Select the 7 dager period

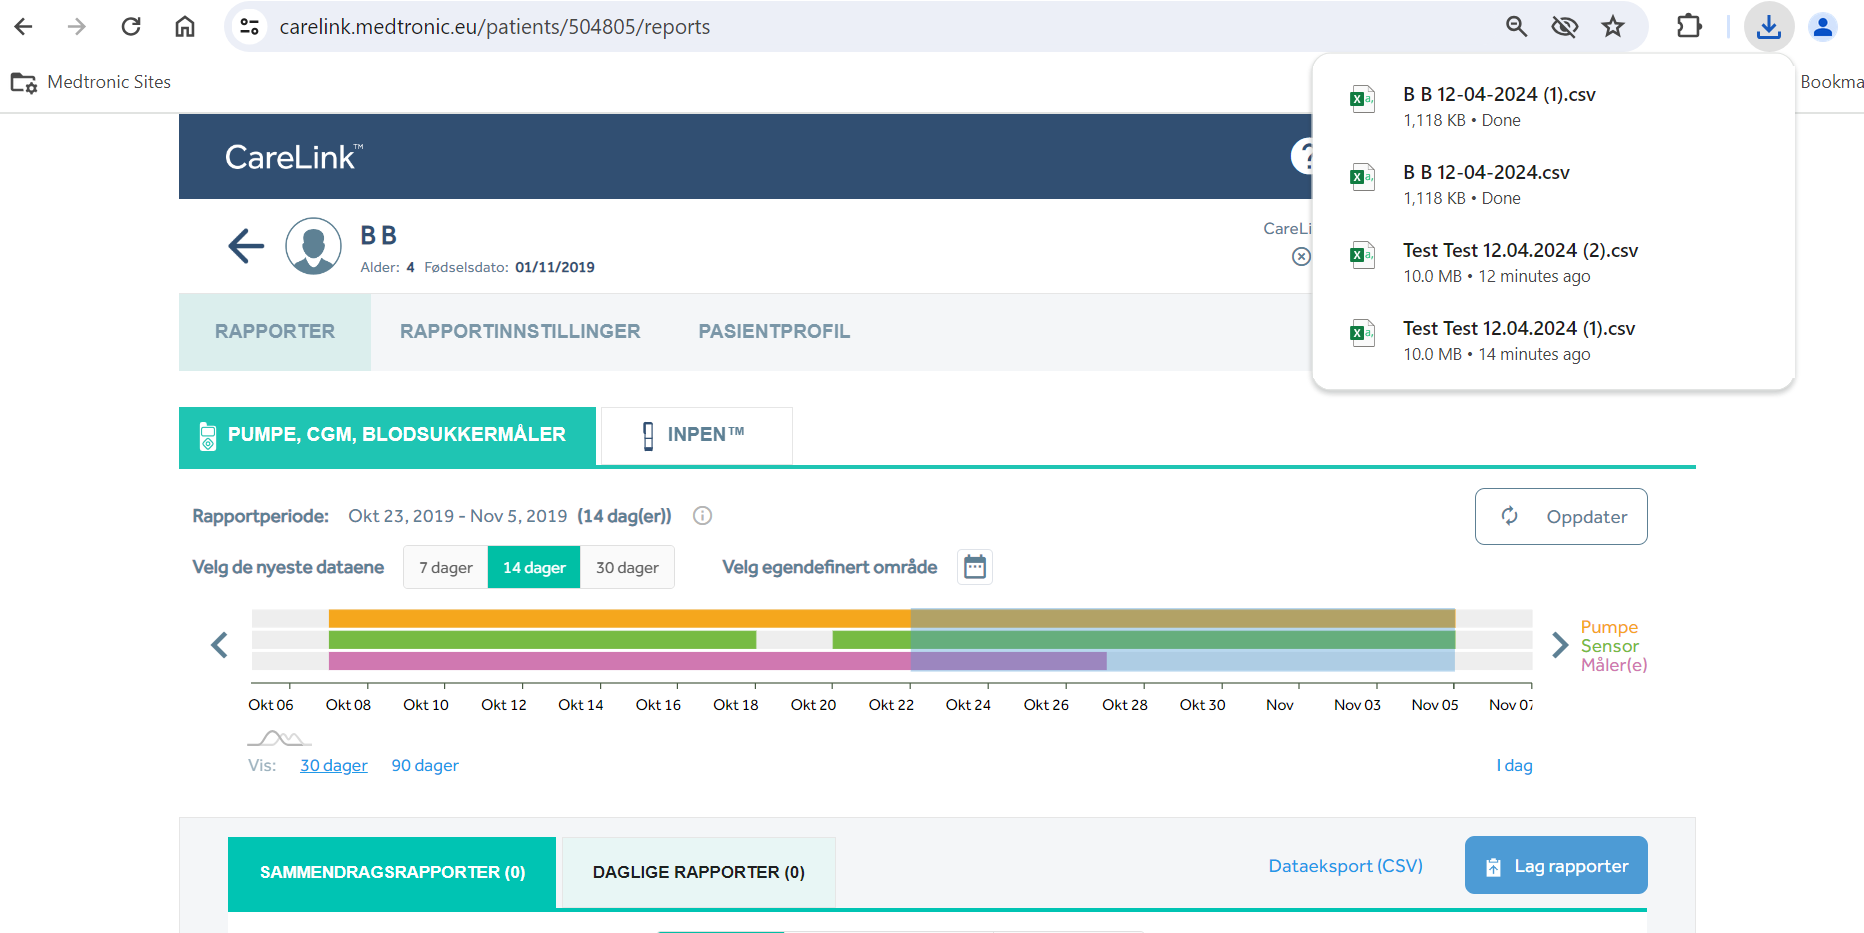446,567
